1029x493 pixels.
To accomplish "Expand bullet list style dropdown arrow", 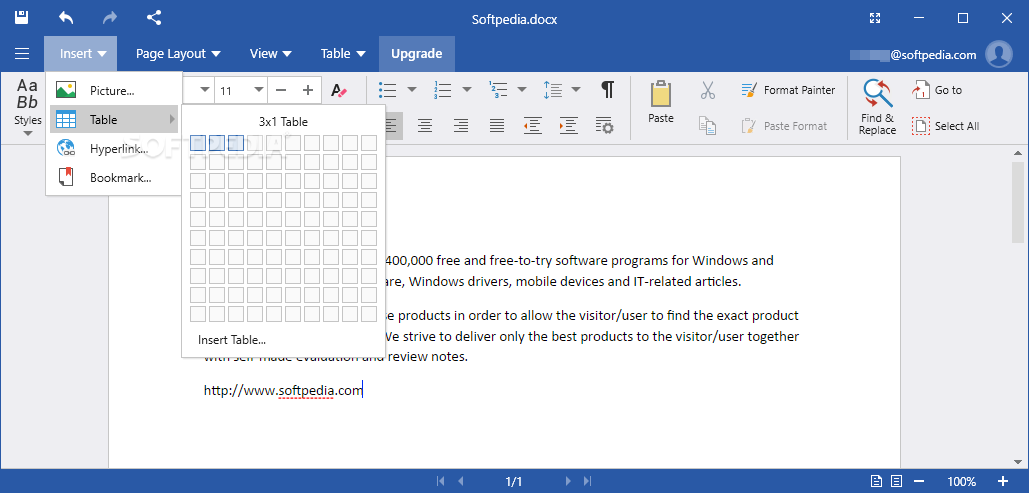I will pyautogui.click(x=412, y=90).
